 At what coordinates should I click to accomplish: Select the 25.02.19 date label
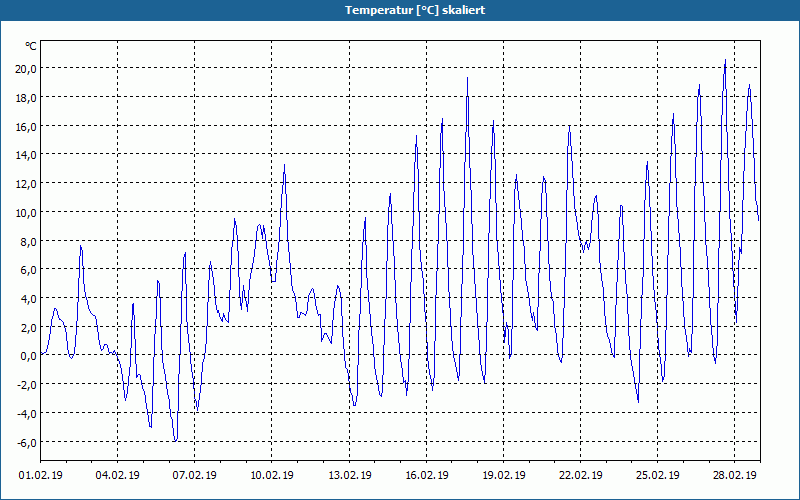[658, 475]
